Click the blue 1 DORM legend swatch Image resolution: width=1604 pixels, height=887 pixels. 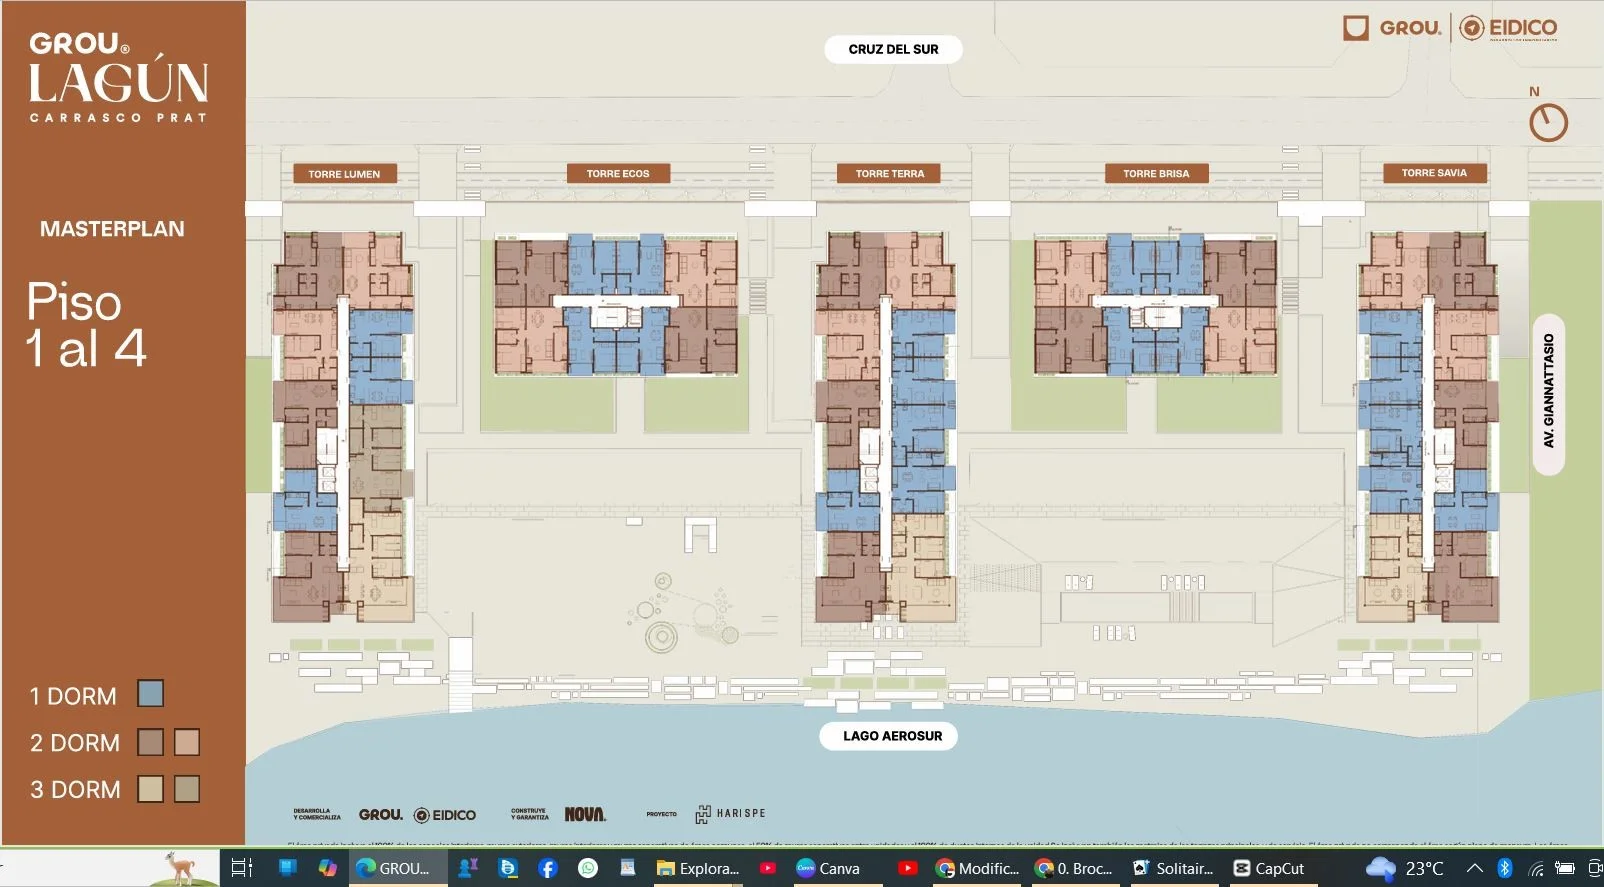tap(150, 694)
